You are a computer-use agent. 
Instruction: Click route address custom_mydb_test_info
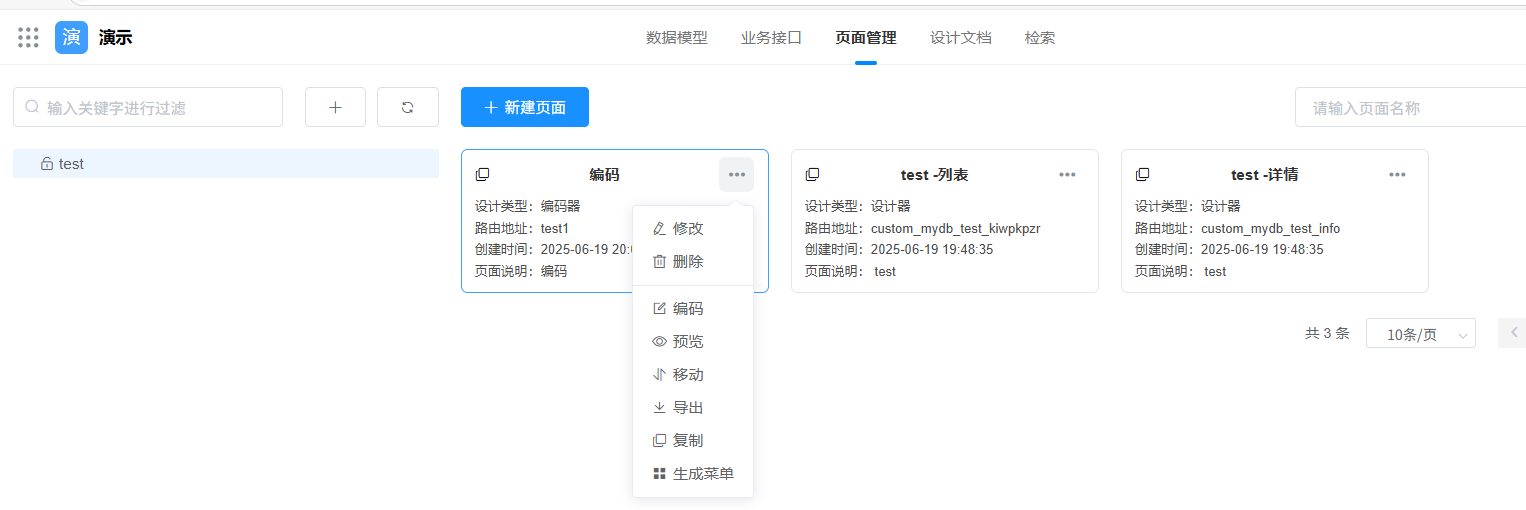point(1270,228)
